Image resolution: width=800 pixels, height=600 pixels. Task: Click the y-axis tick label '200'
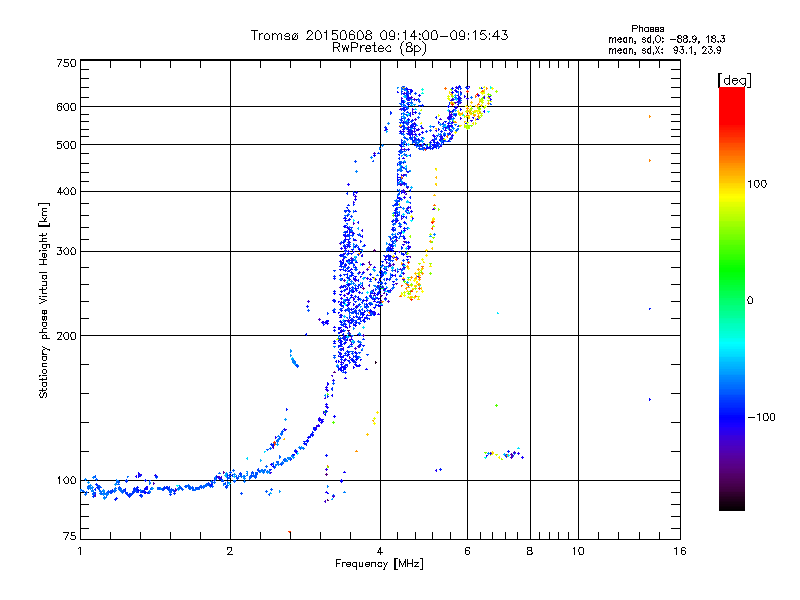pos(66,336)
